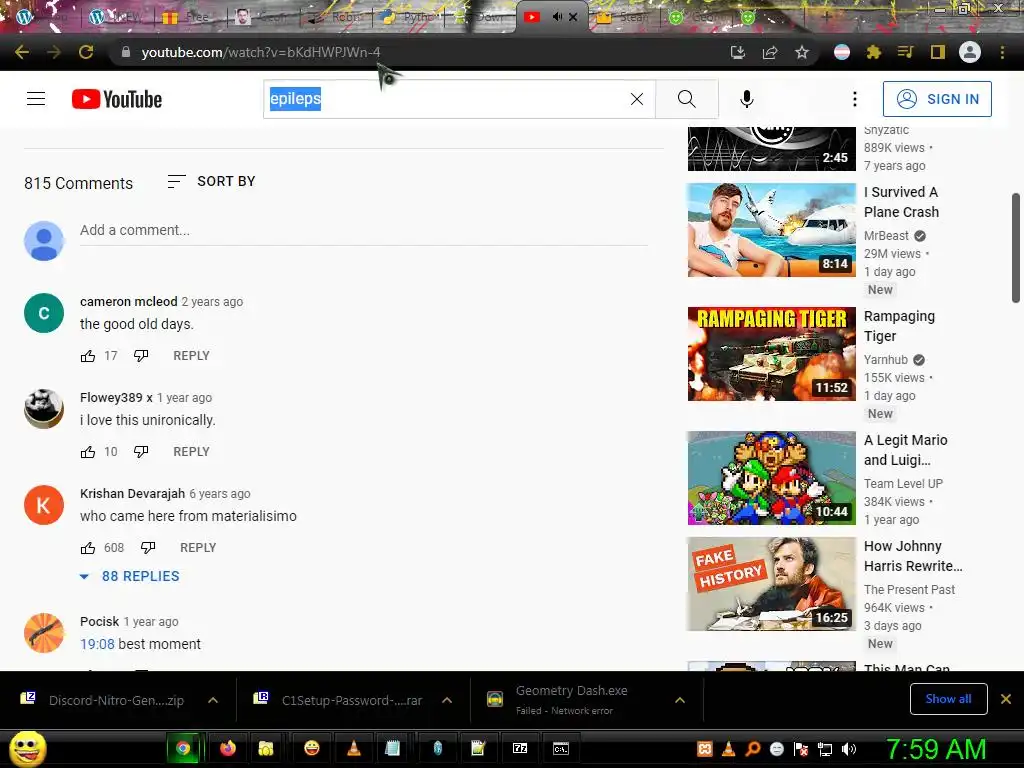Reply to Flowey389 x's comment
1024x768 pixels.
pos(191,452)
